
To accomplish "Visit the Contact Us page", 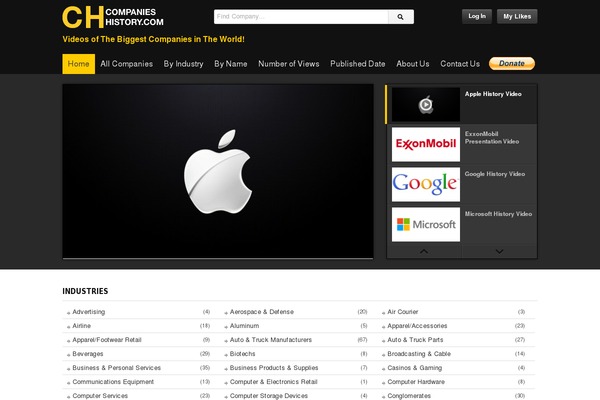I will (x=460, y=64).
